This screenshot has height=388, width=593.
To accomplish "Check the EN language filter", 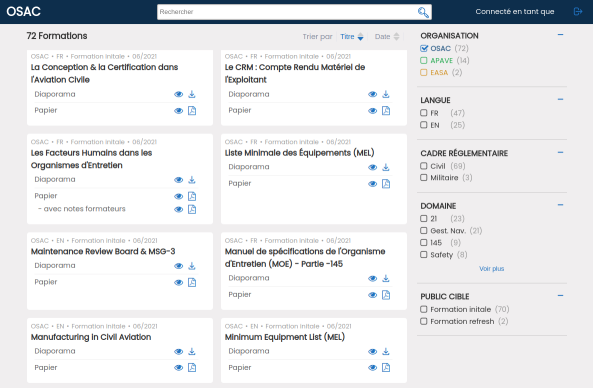I will pyautogui.click(x=424, y=125).
